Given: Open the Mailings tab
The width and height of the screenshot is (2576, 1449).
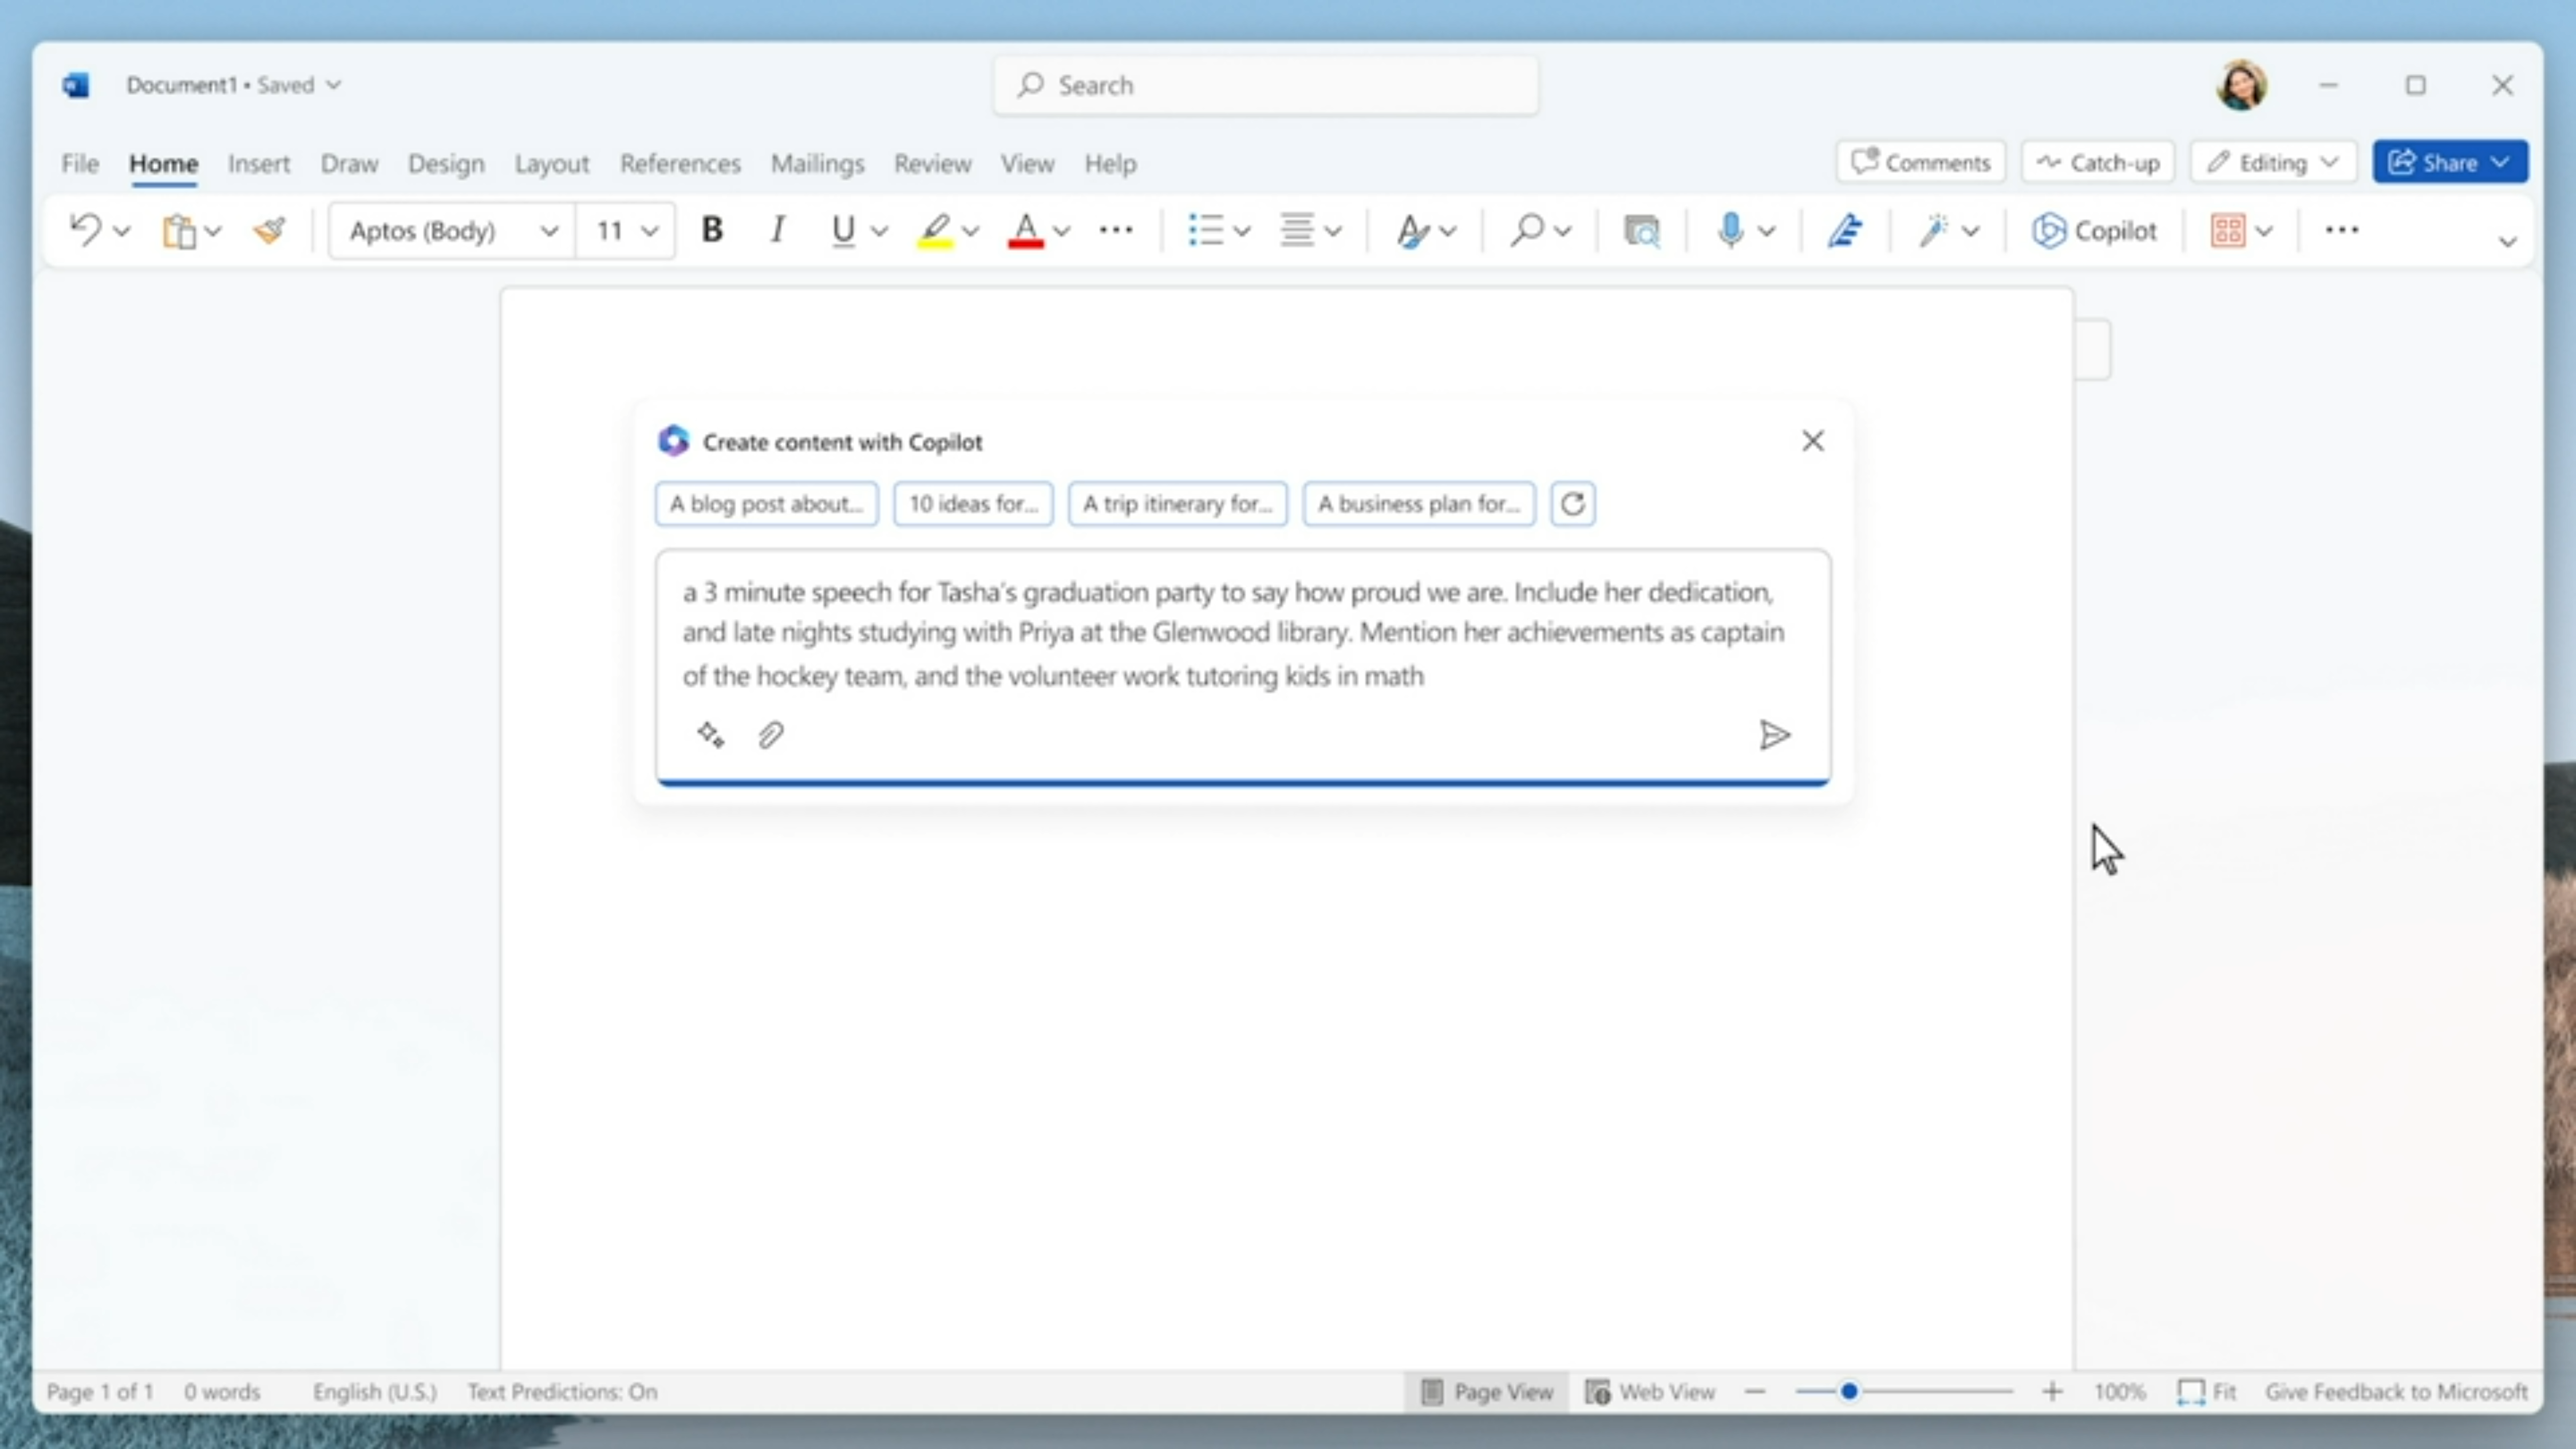Looking at the screenshot, I should 817,163.
